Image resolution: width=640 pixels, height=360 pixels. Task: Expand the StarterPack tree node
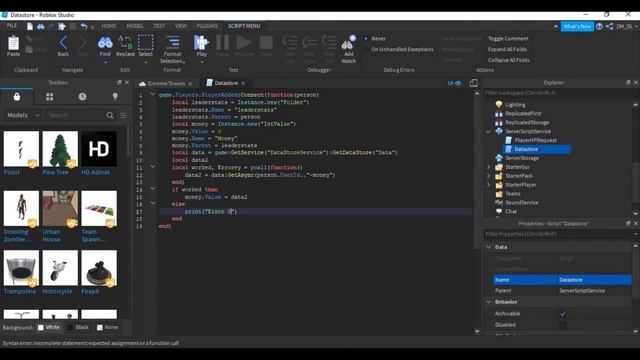click(x=488, y=176)
